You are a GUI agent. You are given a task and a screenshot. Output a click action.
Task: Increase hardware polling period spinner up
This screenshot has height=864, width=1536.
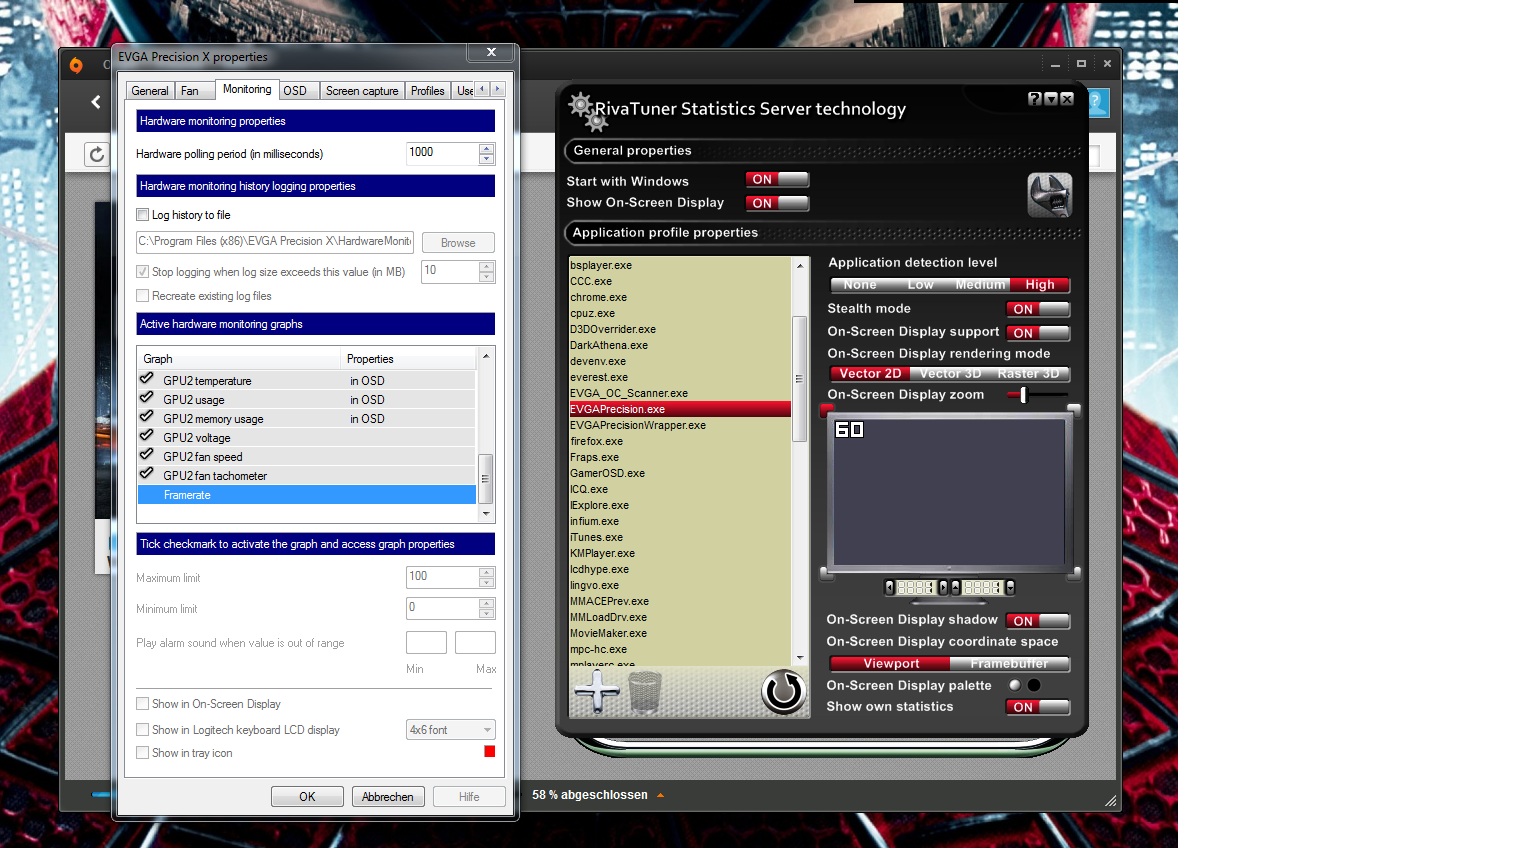pos(487,149)
